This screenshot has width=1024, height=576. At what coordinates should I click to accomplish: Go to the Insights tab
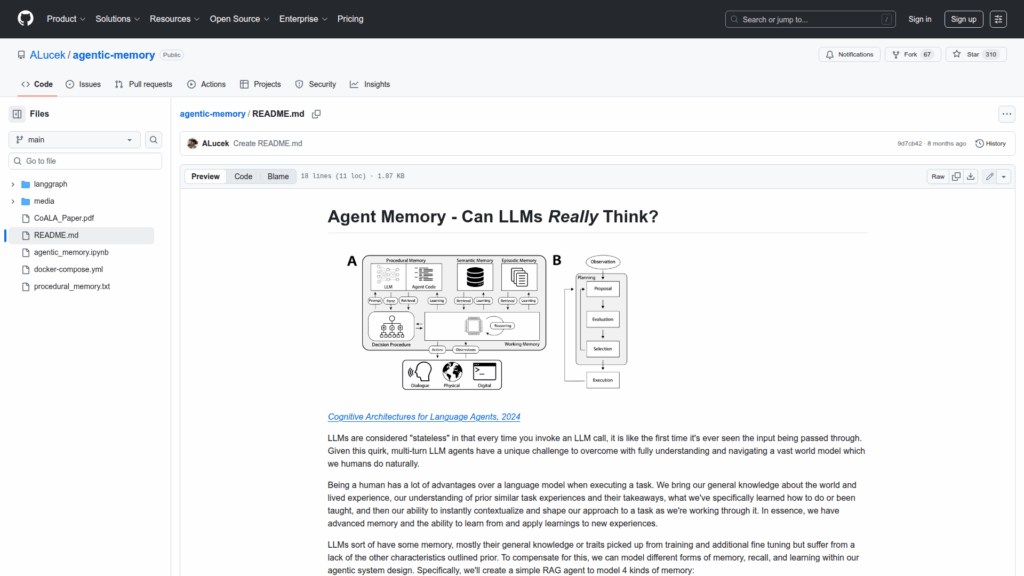pos(370,84)
